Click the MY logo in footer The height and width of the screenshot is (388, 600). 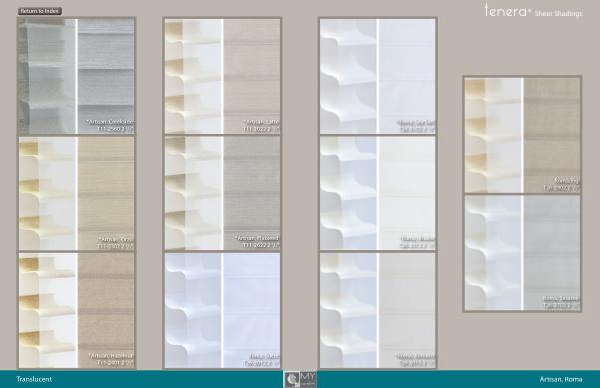coord(300,379)
